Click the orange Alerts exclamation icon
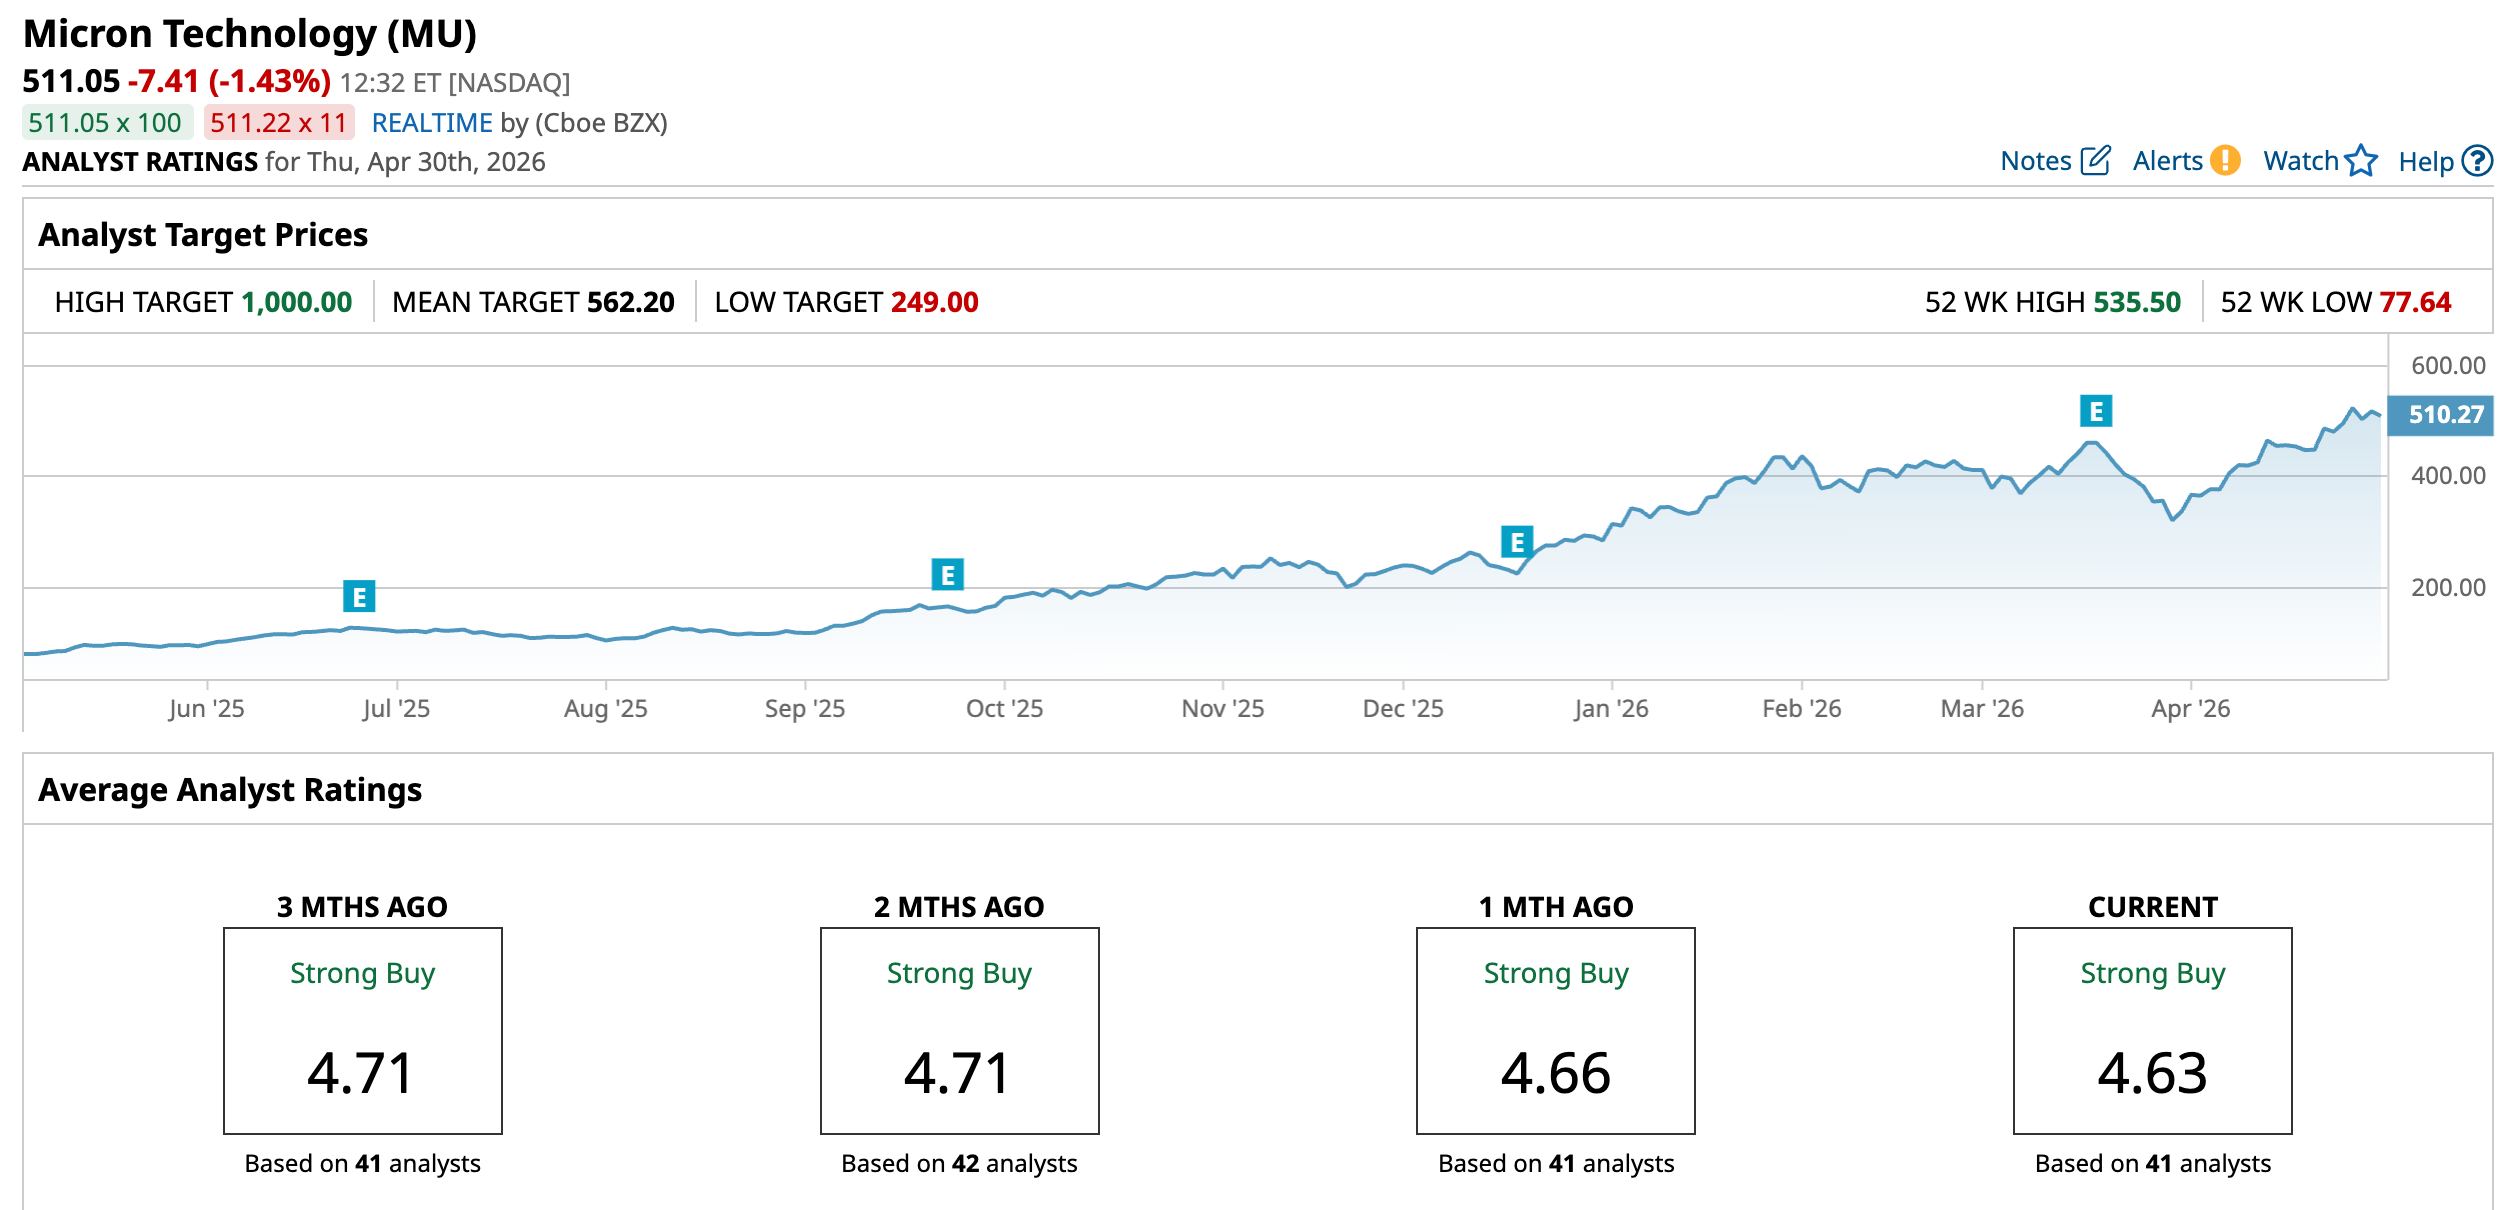This screenshot has height=1210, width=2506. click(x=2225, y=161)
